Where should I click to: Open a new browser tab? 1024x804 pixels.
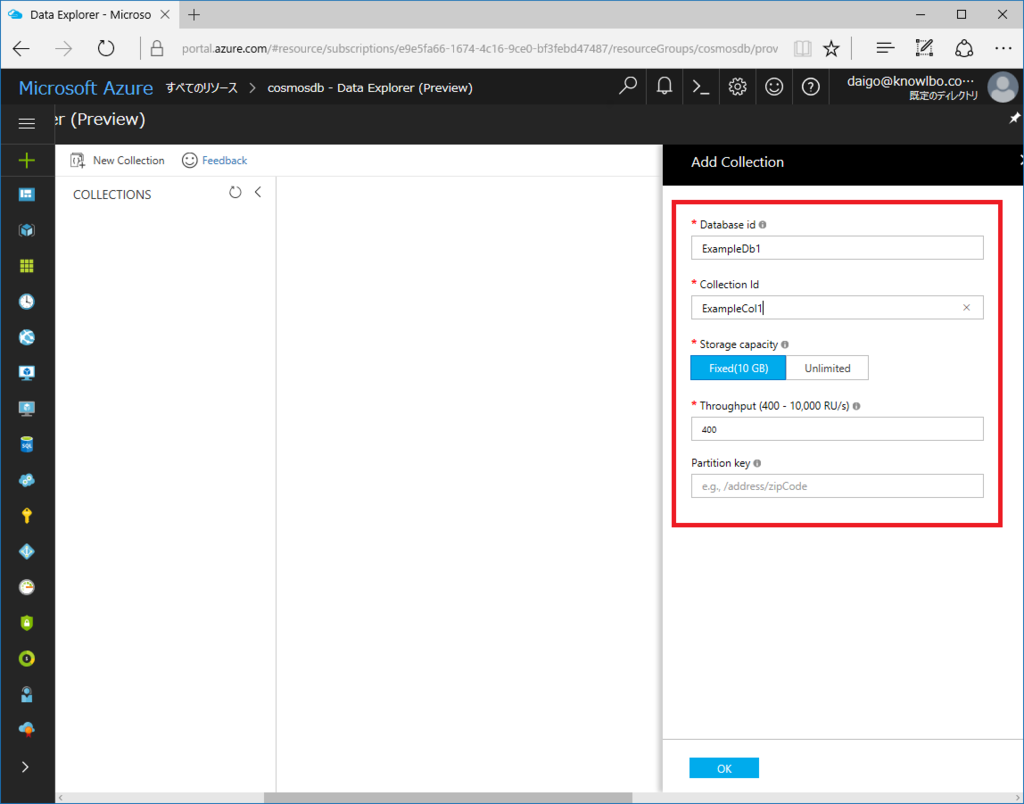[x=194, y=14]
